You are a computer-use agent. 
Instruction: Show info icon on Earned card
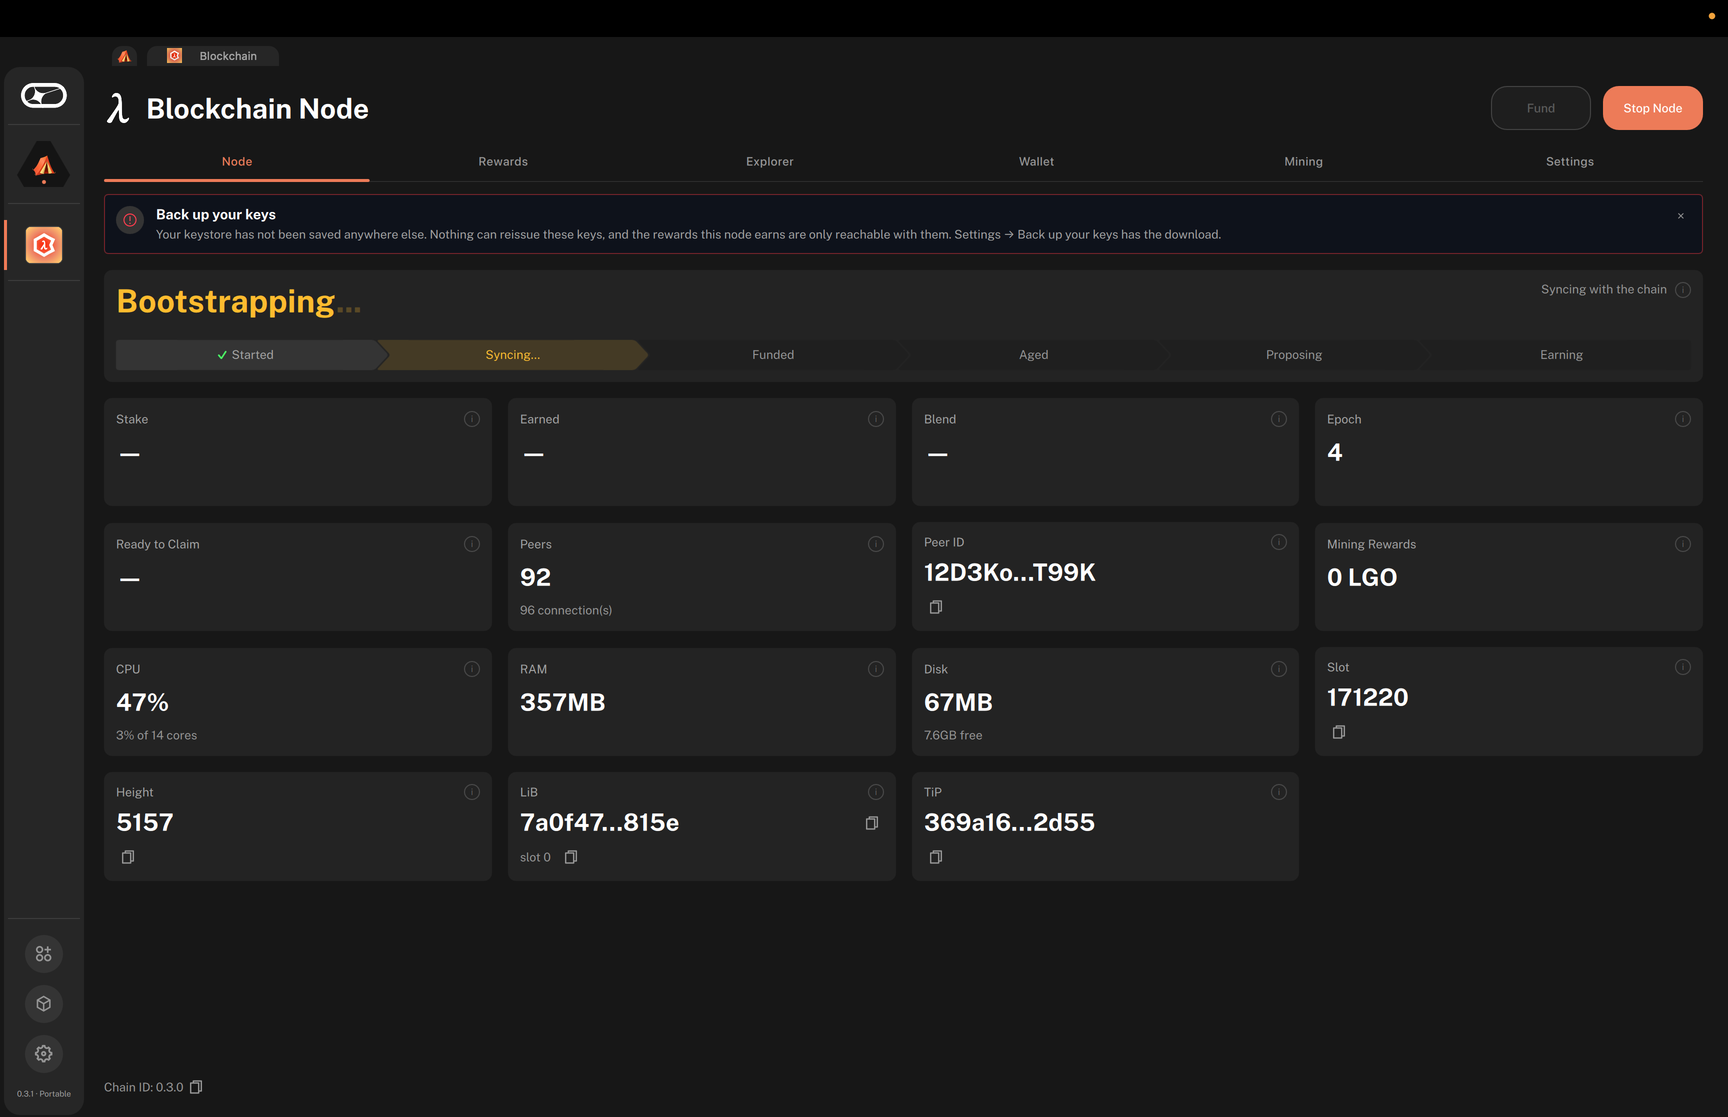click(876, 419)
